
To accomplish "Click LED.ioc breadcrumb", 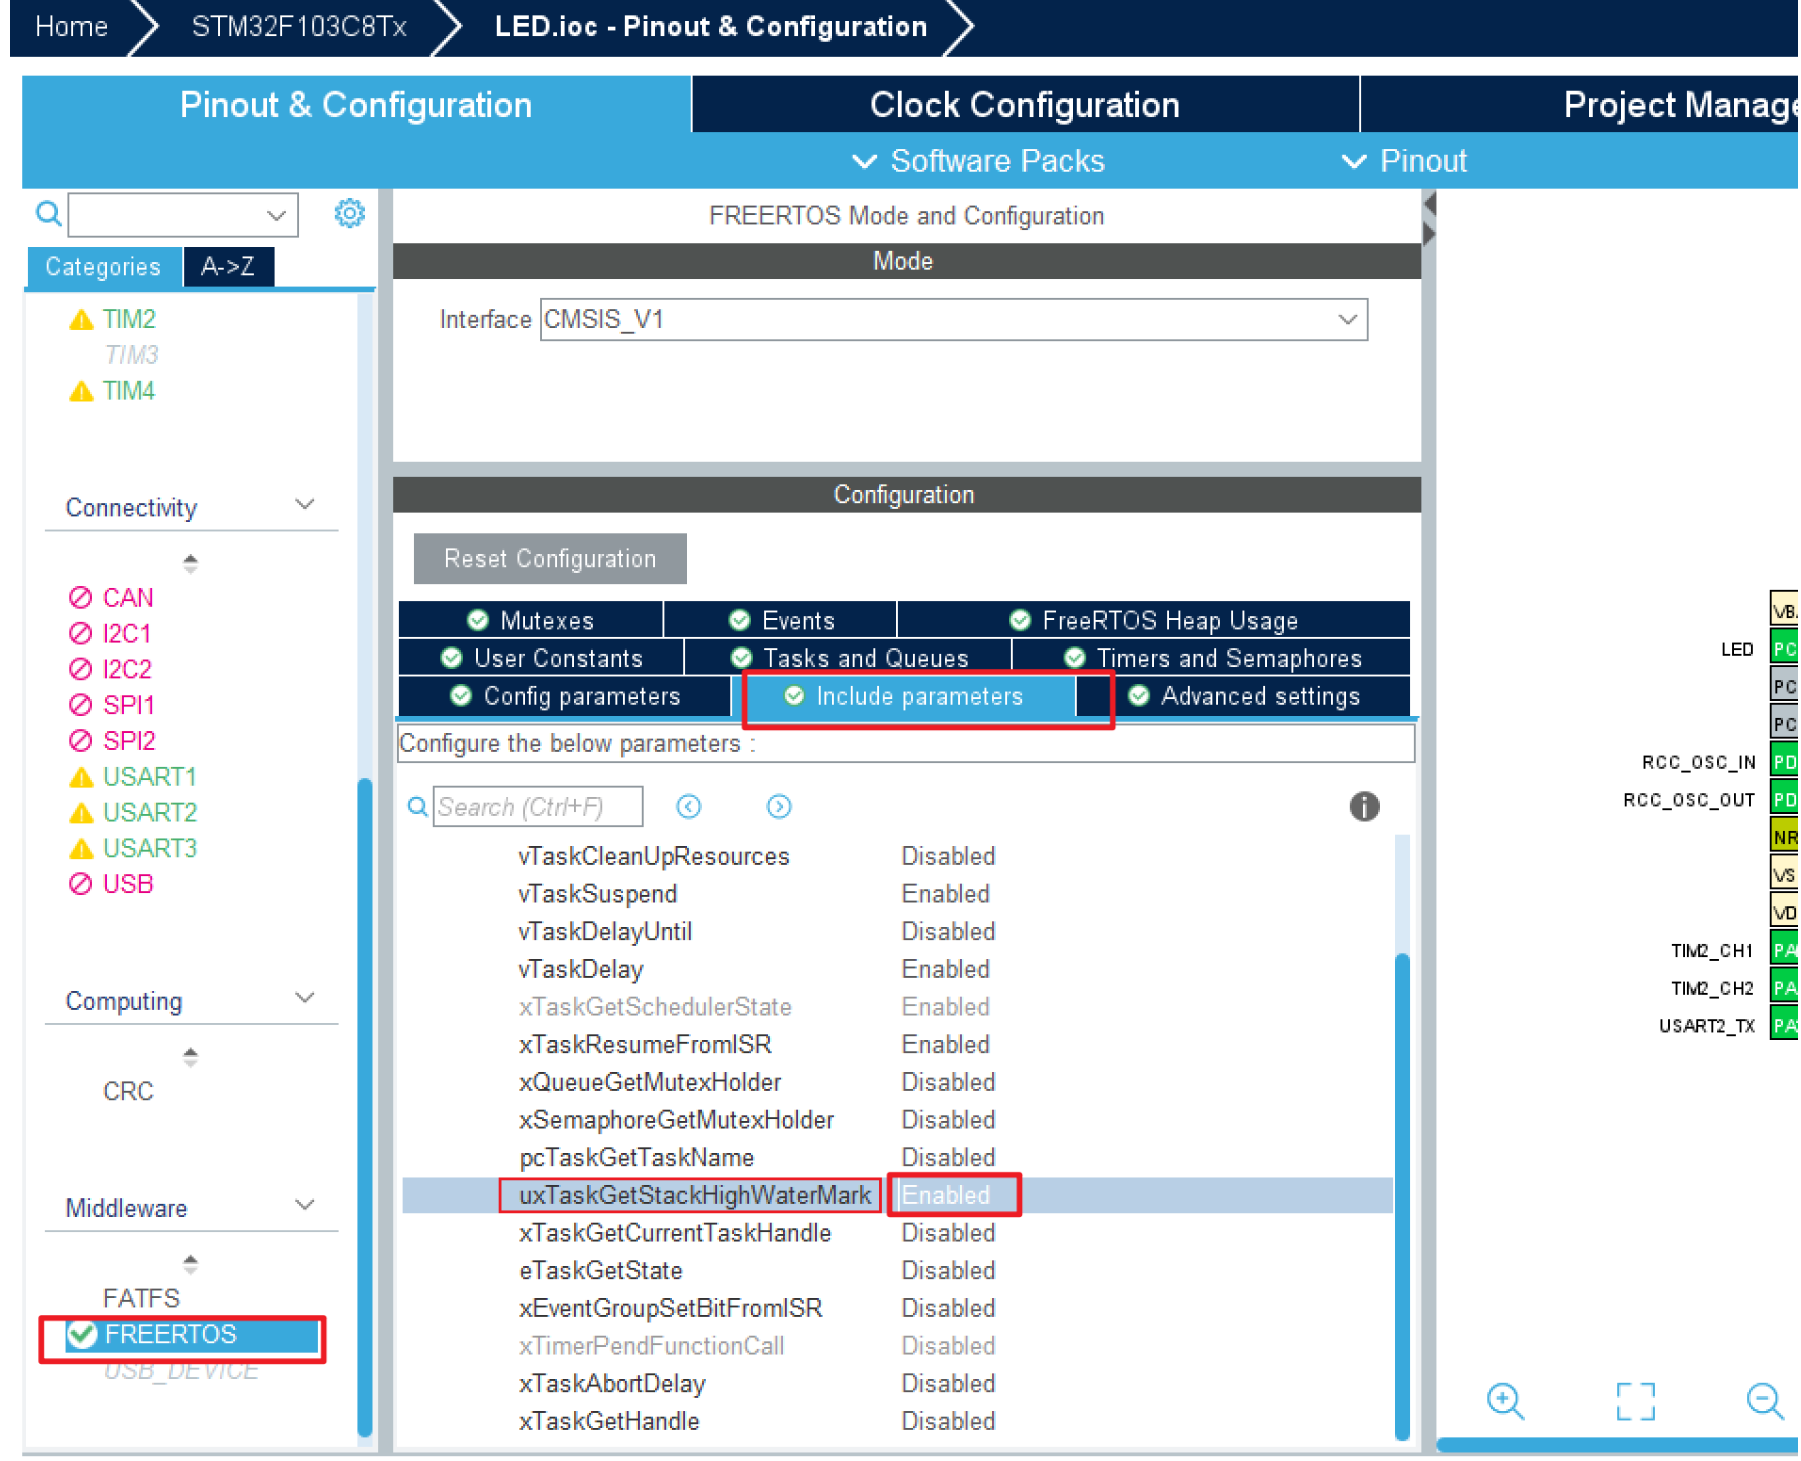I will pos(711,26).
